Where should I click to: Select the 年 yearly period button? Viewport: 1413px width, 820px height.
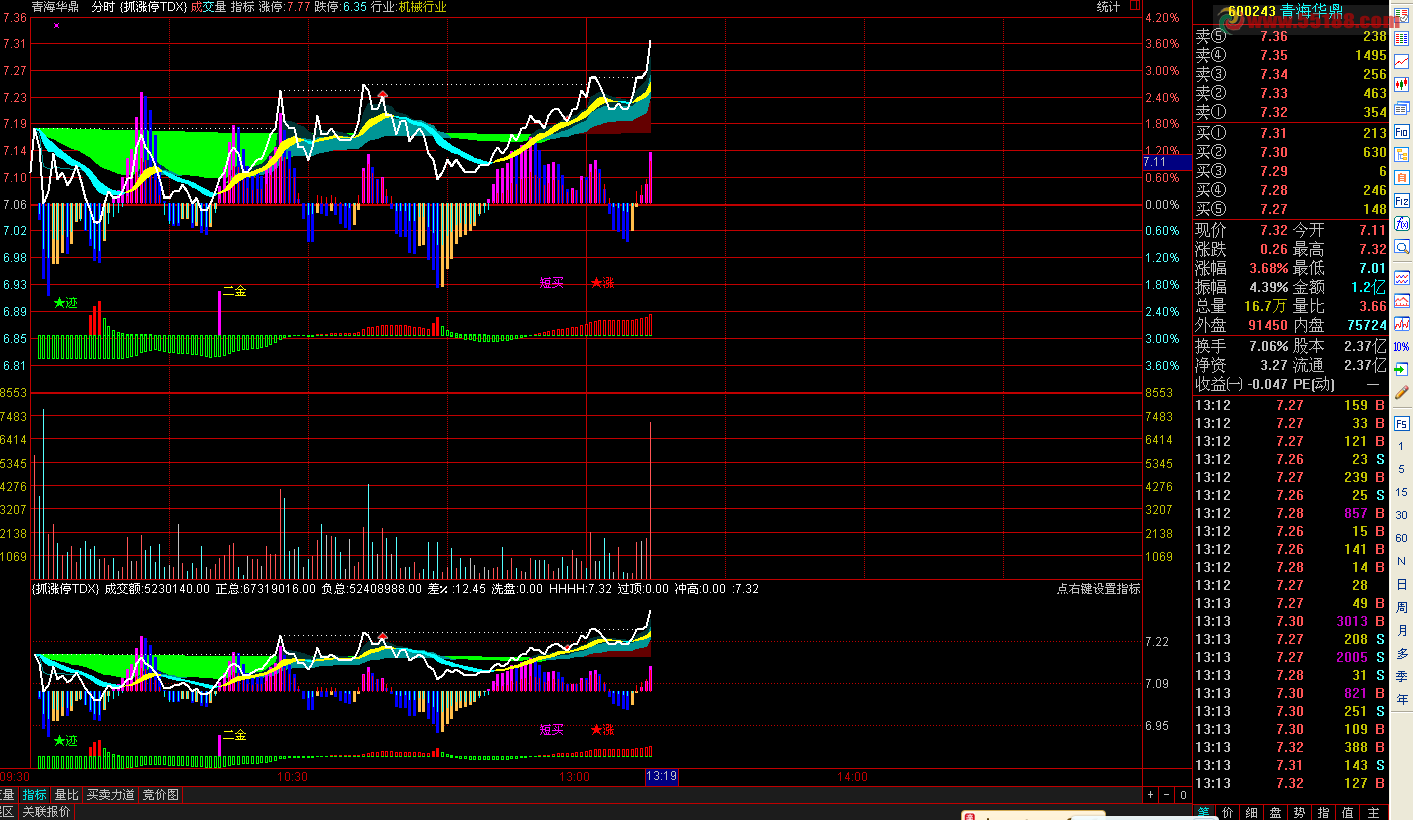(x=1402, y=699)
